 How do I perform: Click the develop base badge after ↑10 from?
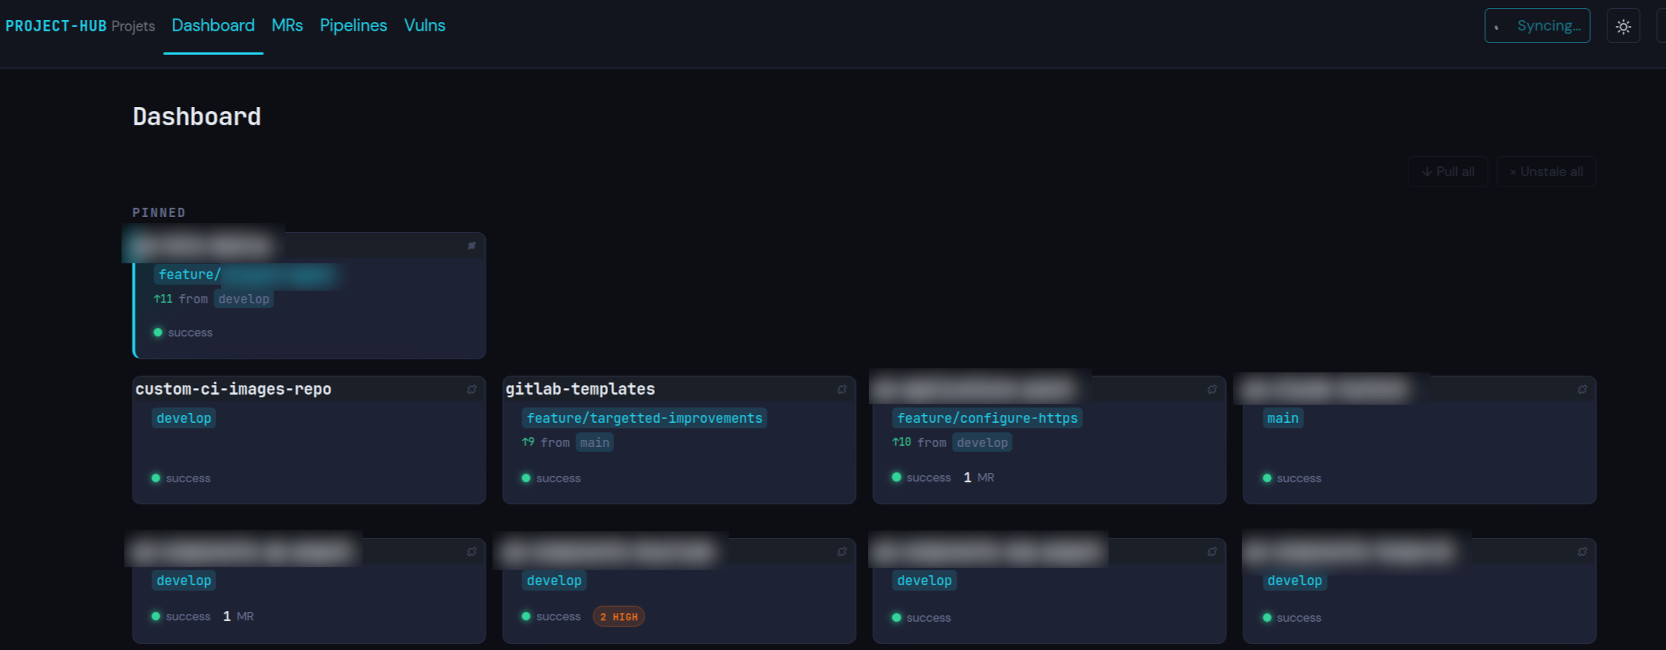(982, 442)
